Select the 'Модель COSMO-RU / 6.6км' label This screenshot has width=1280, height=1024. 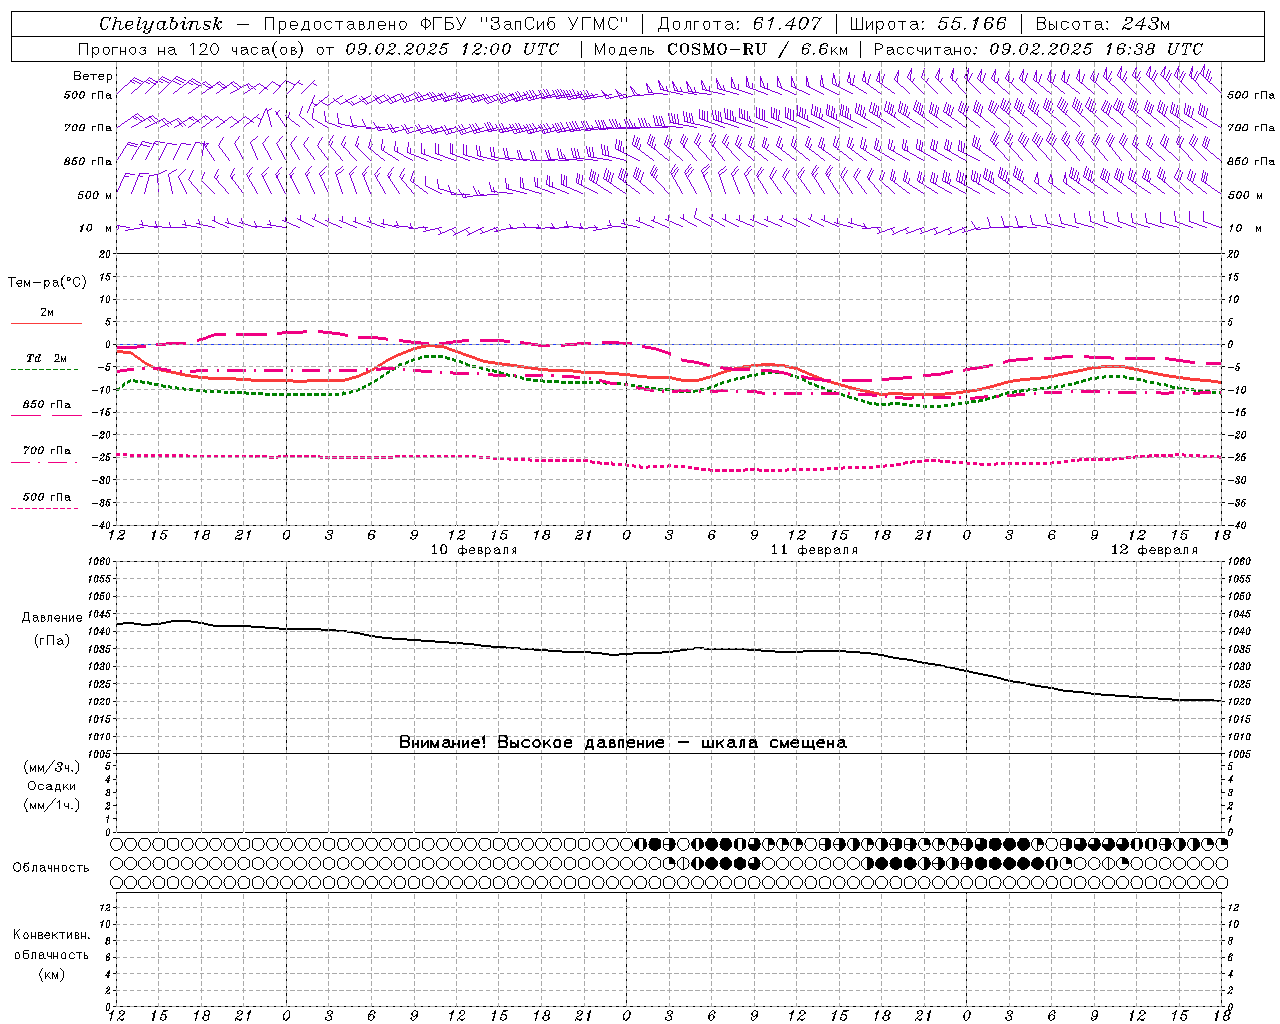point(721,49)
